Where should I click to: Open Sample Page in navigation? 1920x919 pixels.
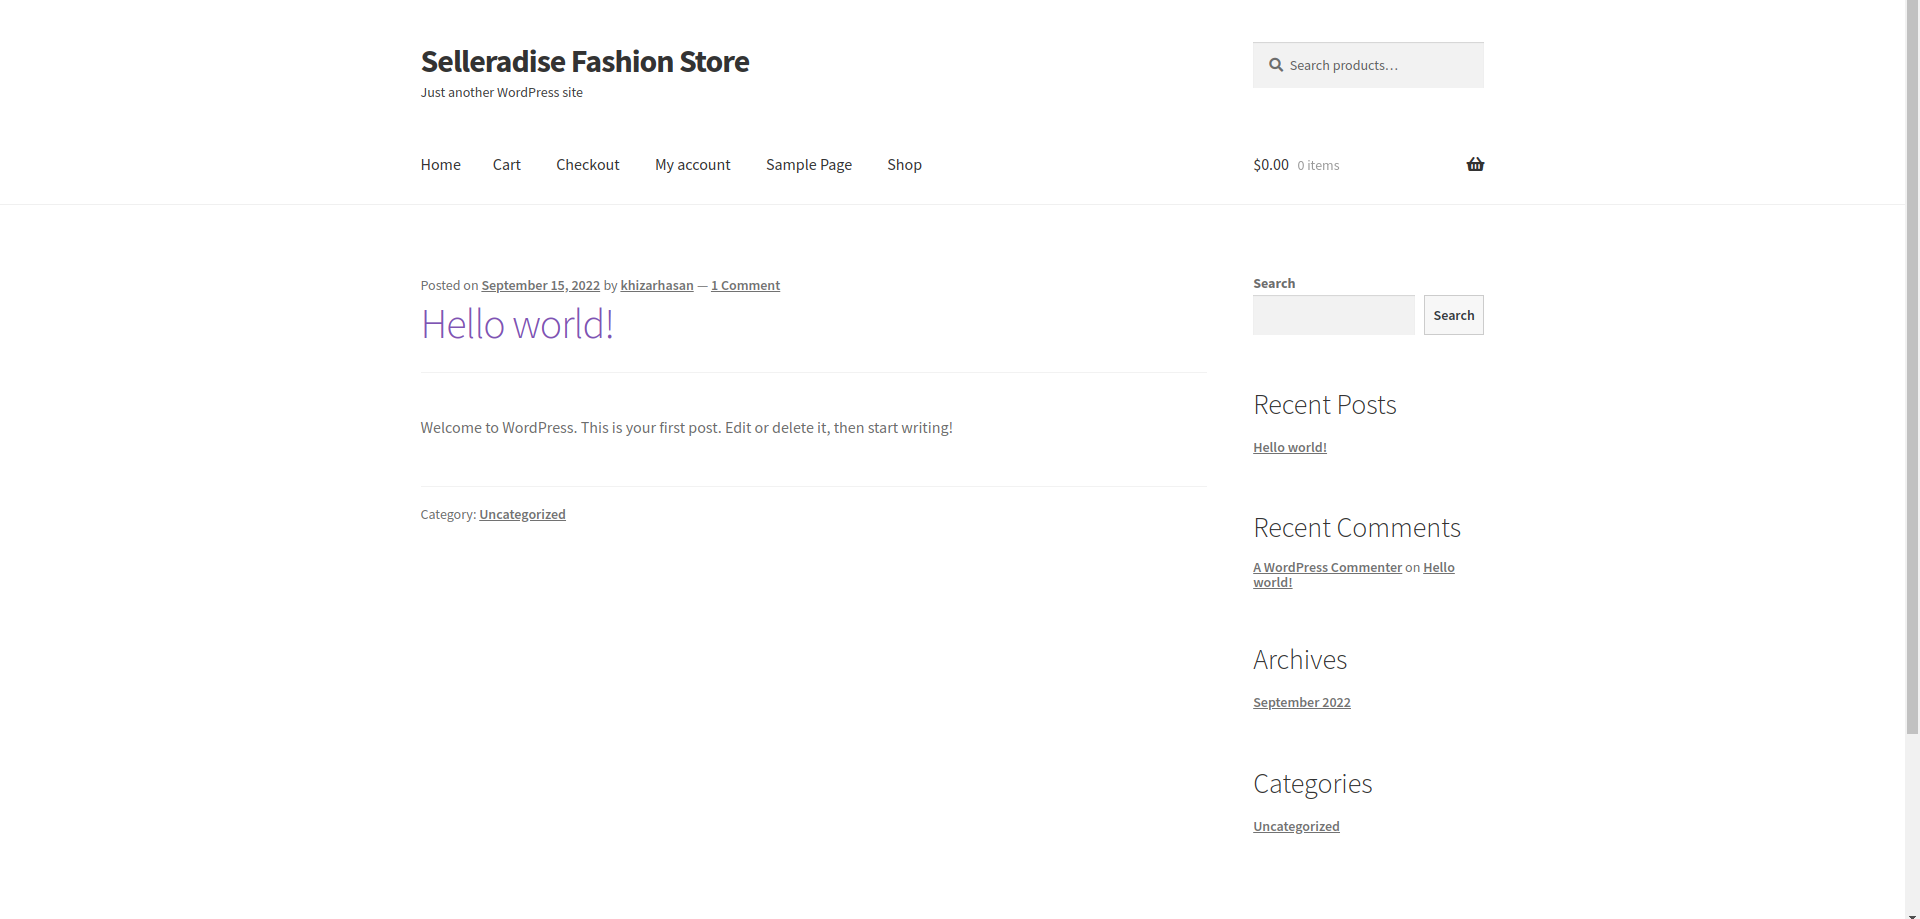click(808, 165)
